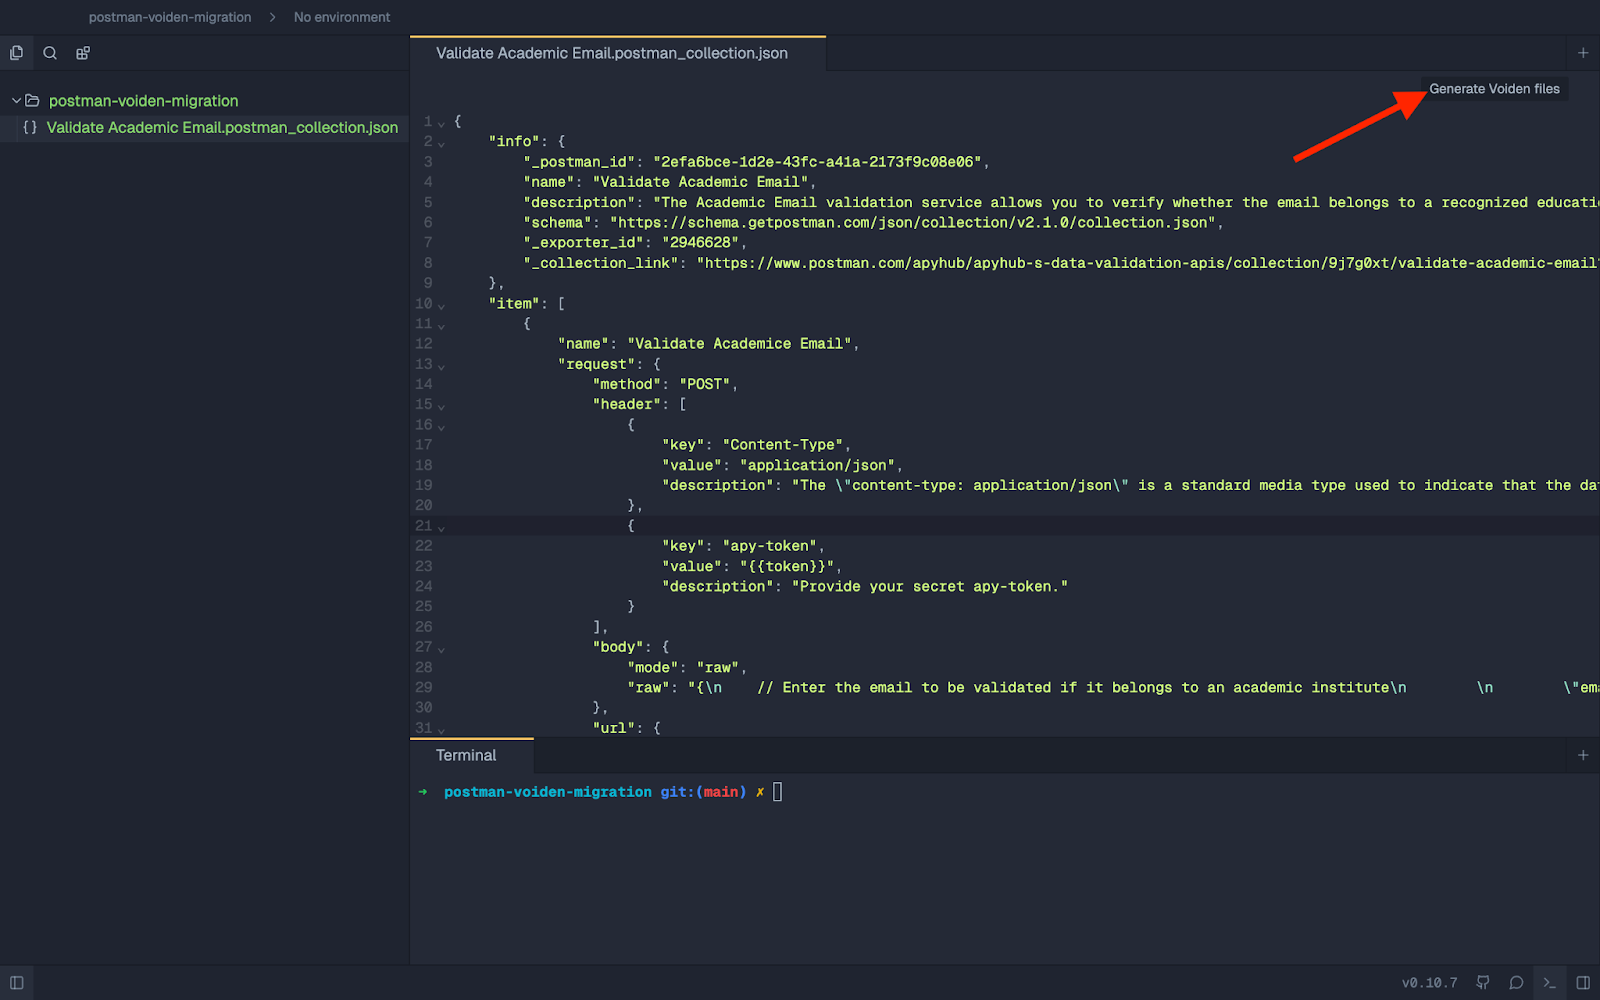Click the "Validate Academice Email" name on line 12
Screen dimensions: 1600x1000
point(739,344)
